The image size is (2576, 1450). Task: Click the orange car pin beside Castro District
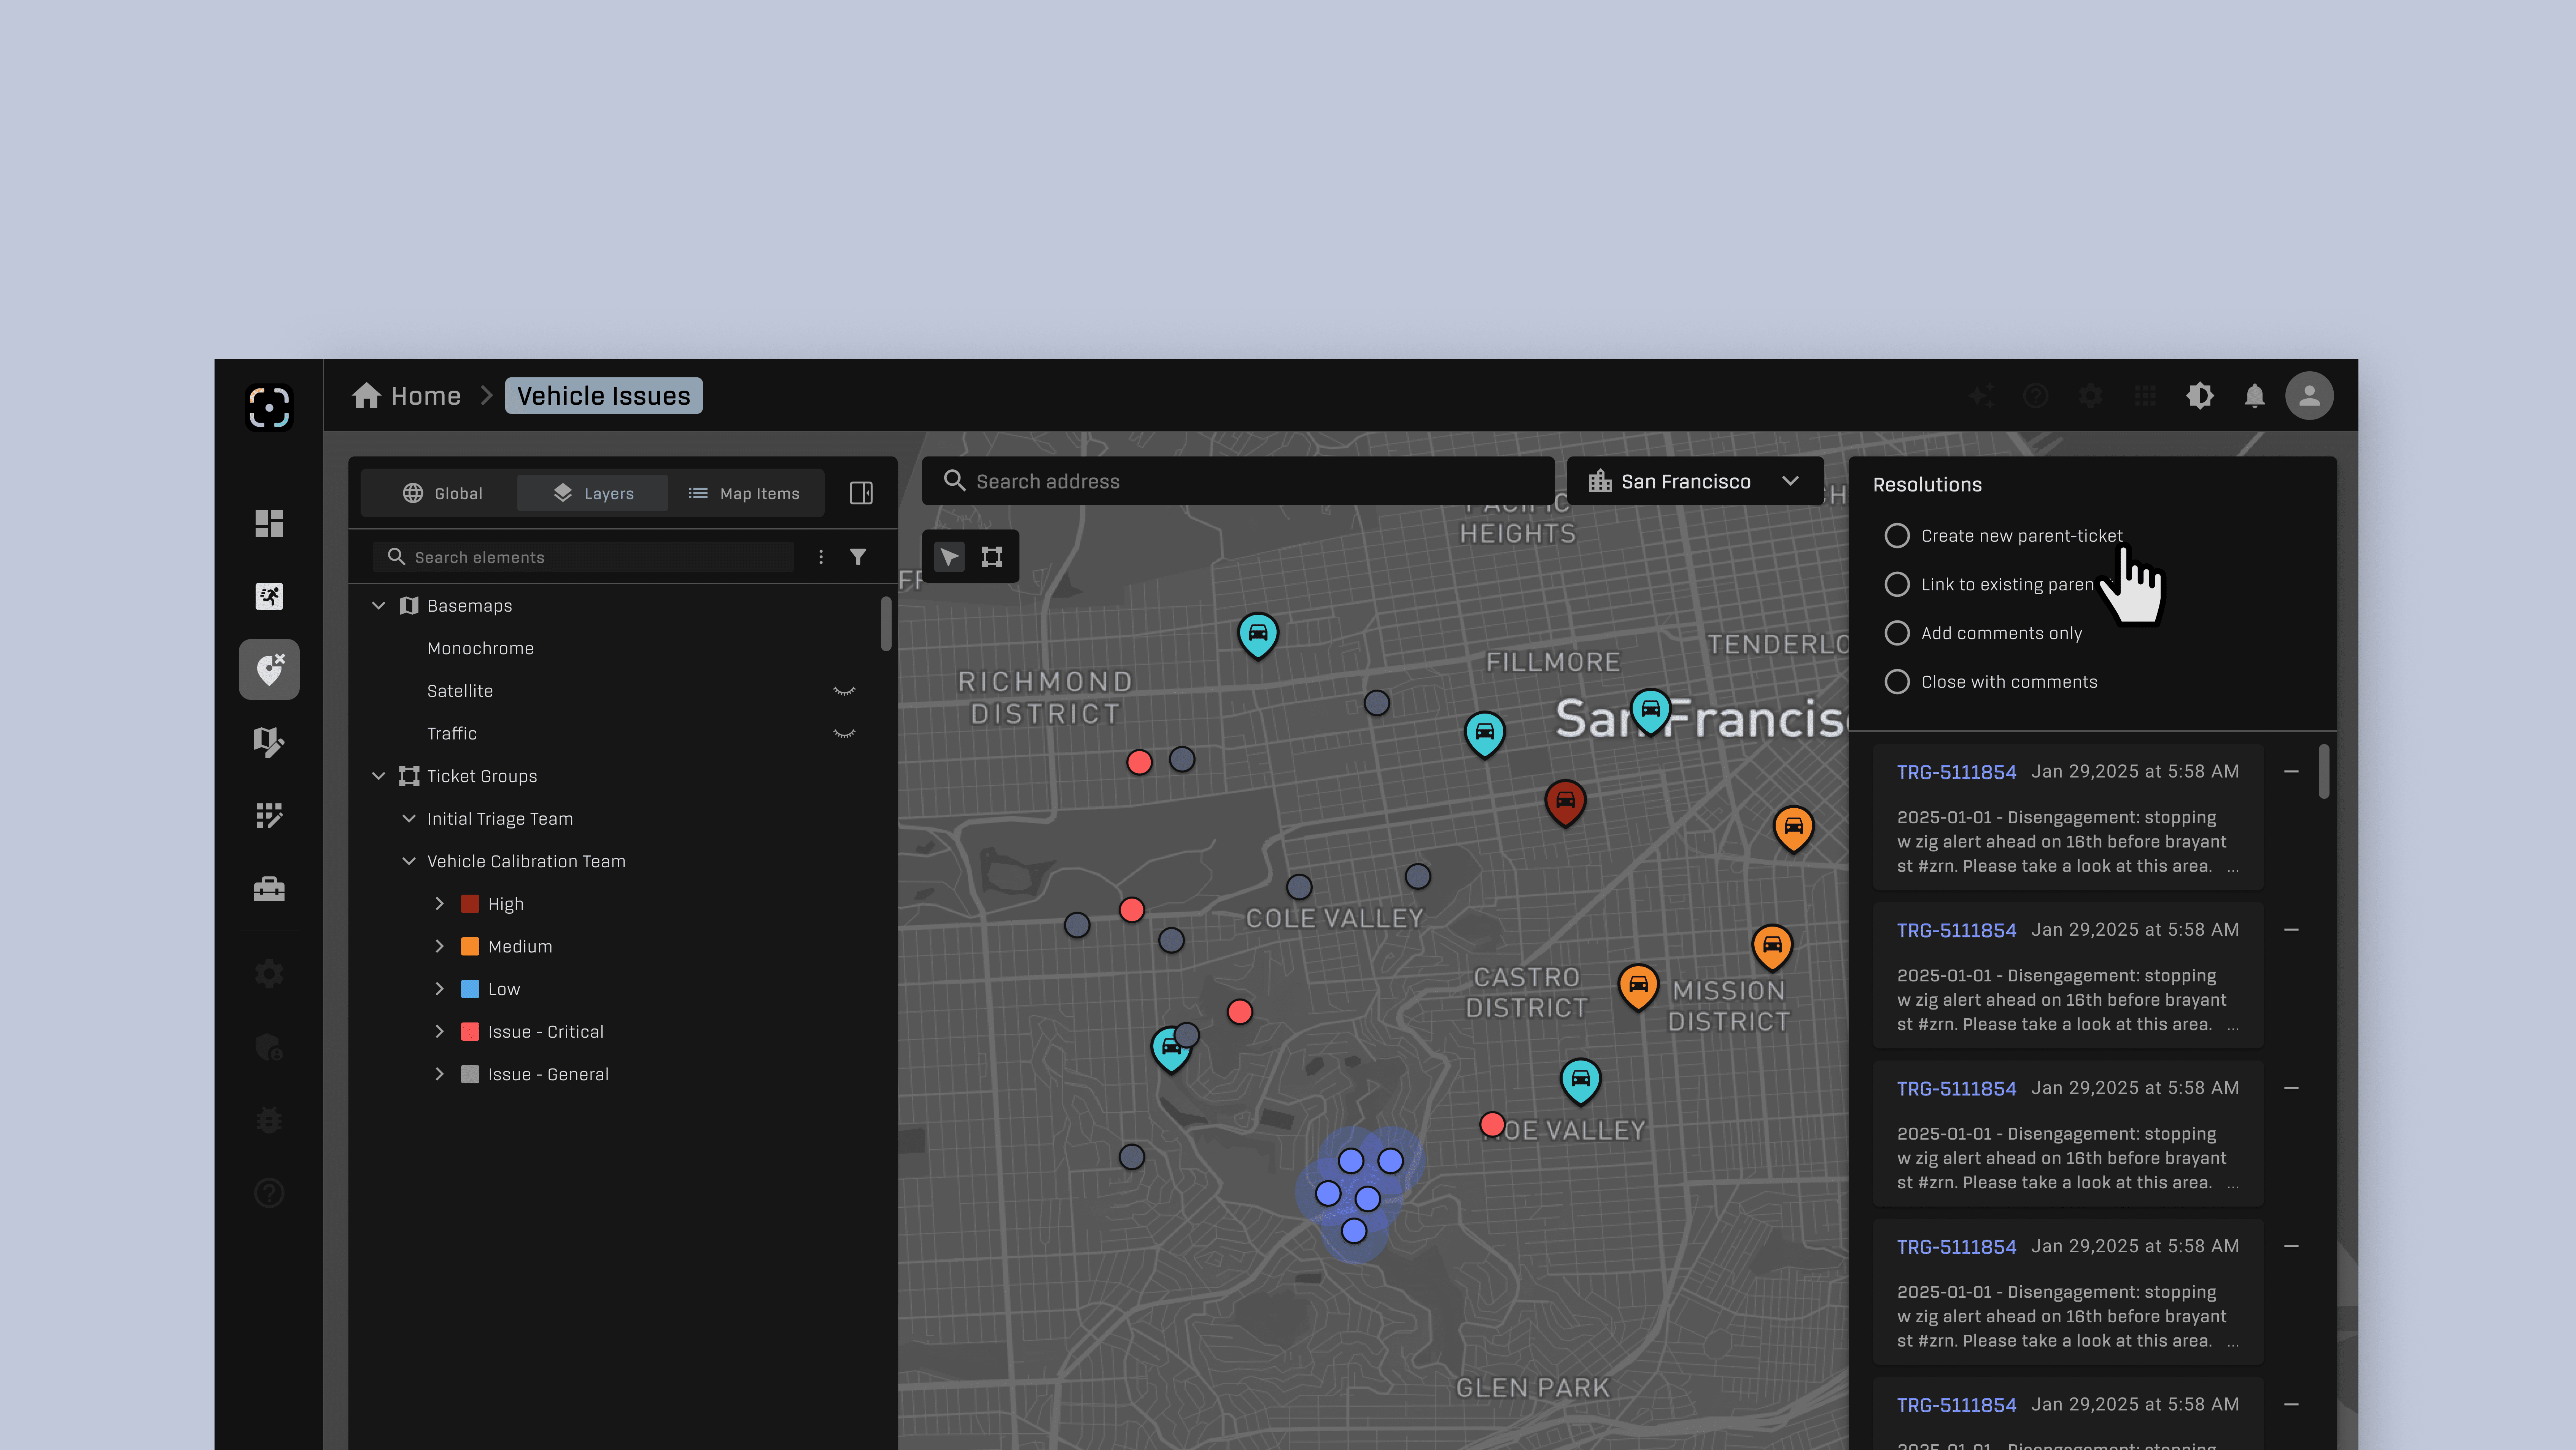(x=1638, y=987)
